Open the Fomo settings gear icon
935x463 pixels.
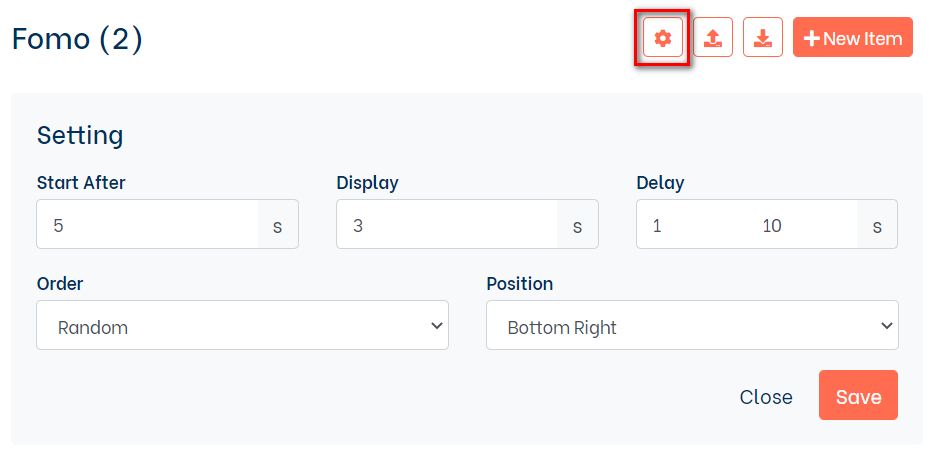click(662, 38)
